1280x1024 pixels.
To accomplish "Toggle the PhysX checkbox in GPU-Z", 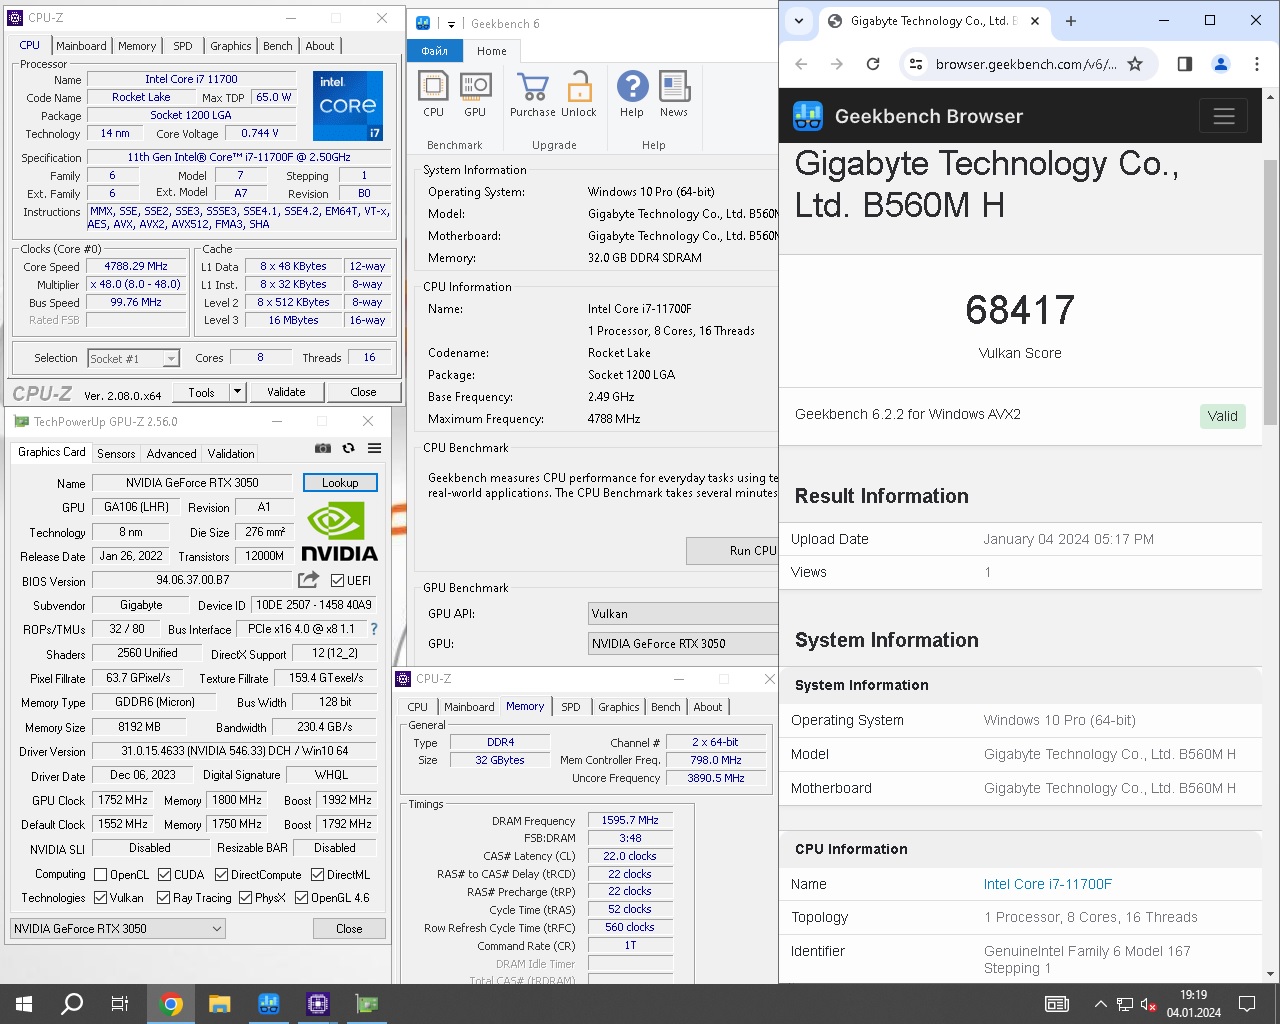I will pos(245,898).
